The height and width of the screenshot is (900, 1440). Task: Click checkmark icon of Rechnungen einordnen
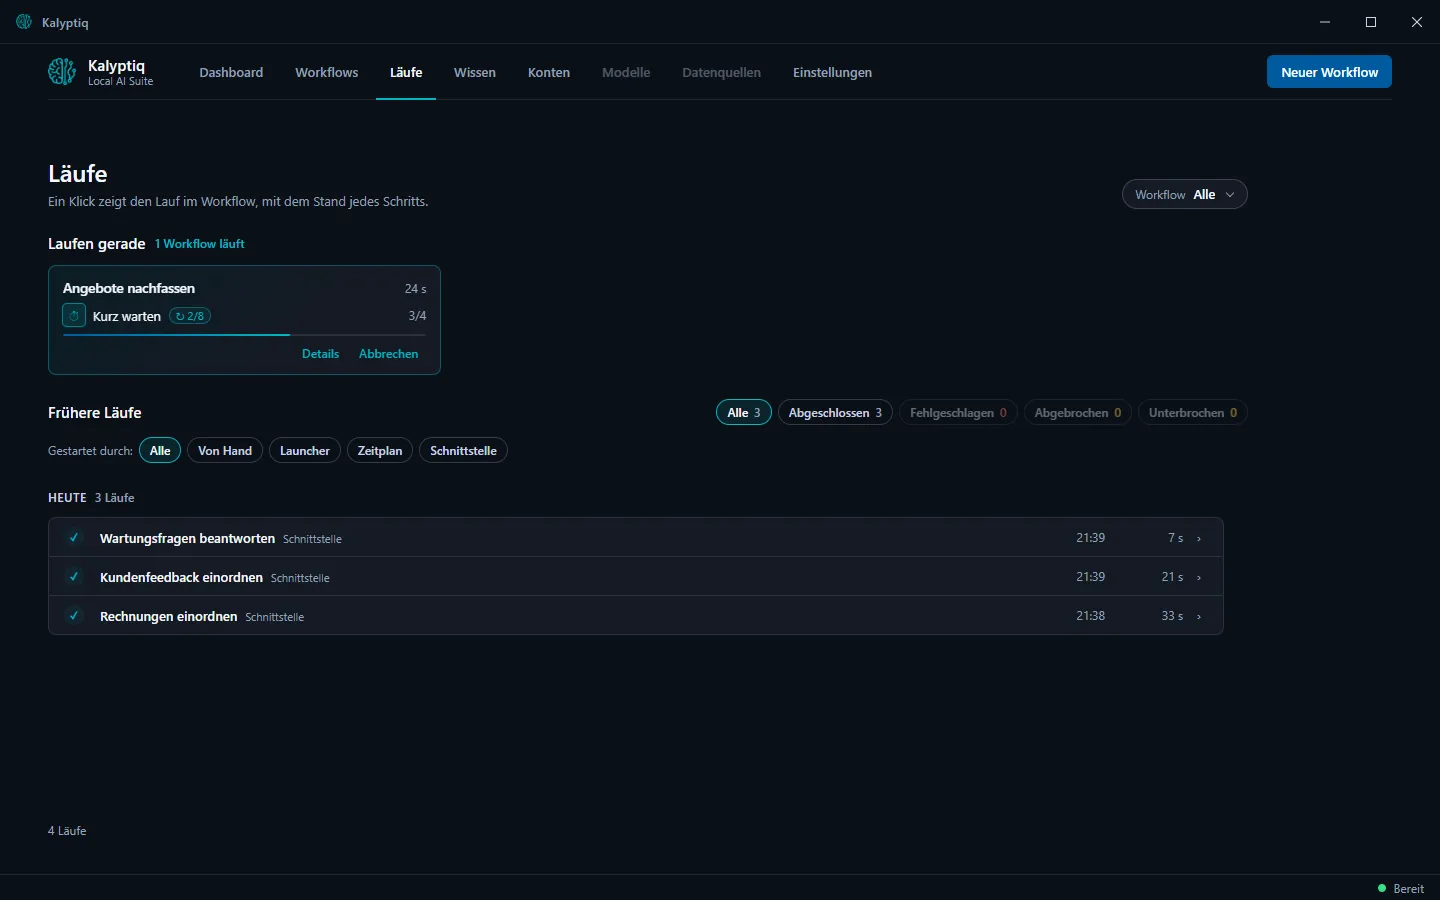coord(74,616)
